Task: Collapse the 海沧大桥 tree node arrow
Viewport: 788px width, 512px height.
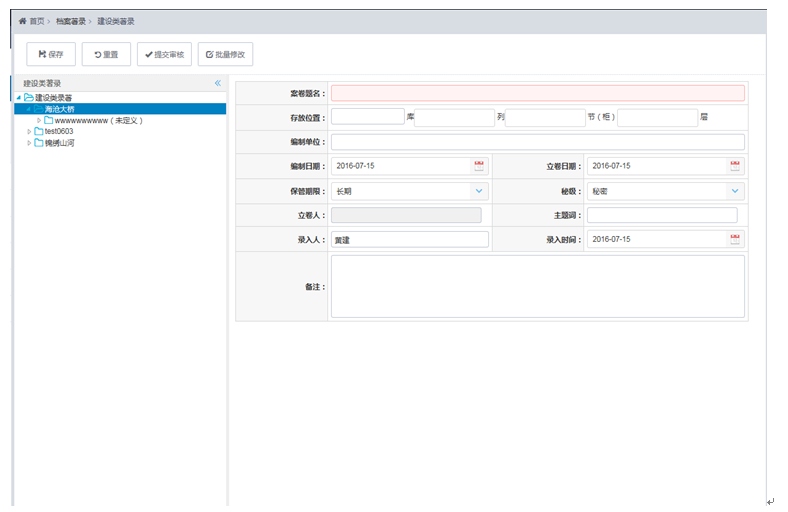Action: pyautogui.click(x=29, y=109)
